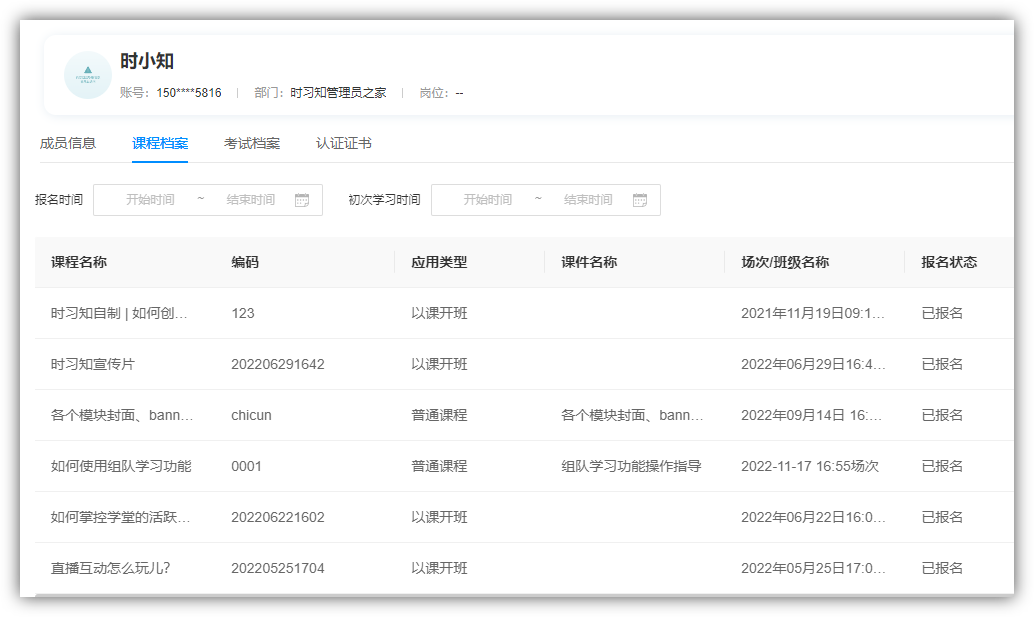1034x617 pixels.
Task: Open the 初次学习时间 end date calendar picker
Action: coord(641,199)
